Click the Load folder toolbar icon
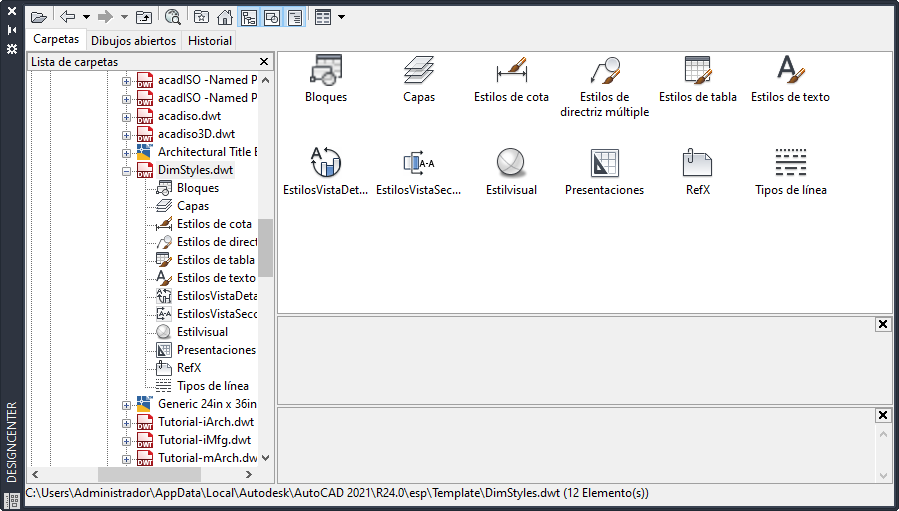Viewport: 899px width, 511px height. coord(38,17)
